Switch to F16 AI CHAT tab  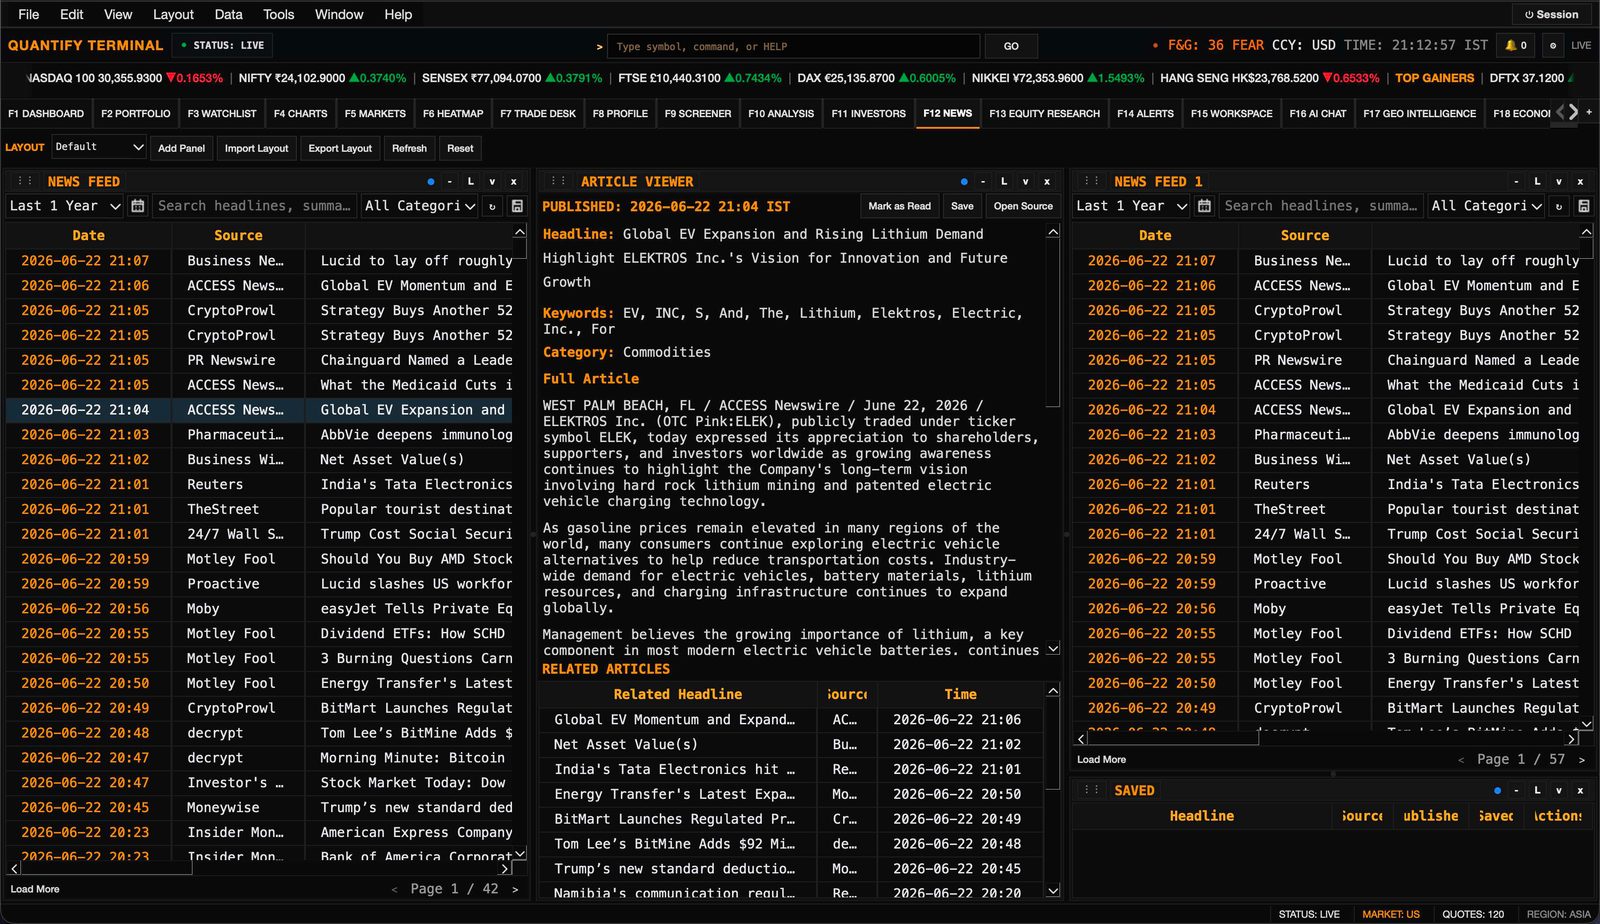1318,113
